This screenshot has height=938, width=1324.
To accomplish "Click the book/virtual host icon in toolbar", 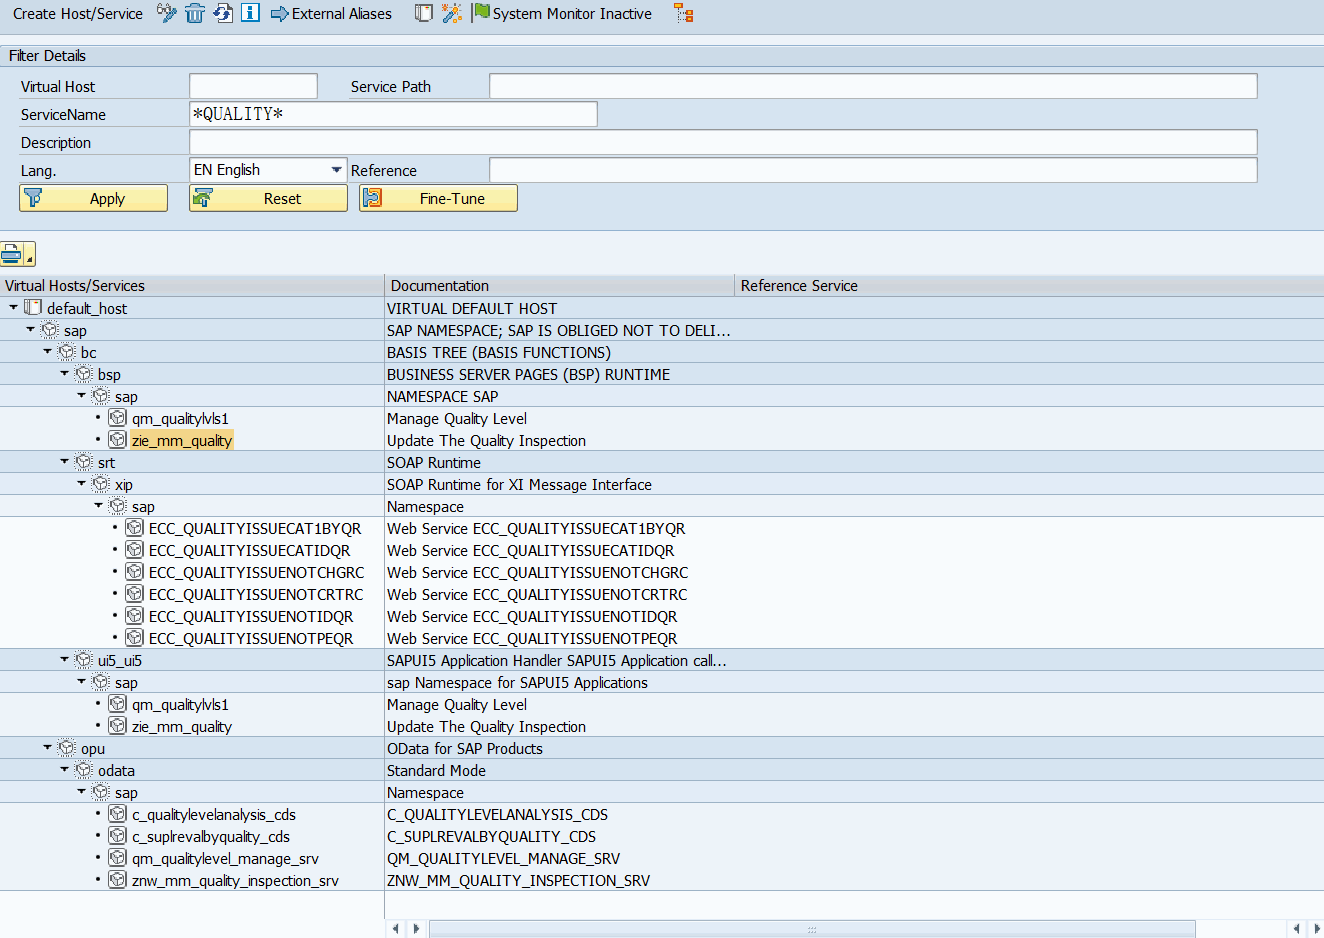I will (424, 13).
